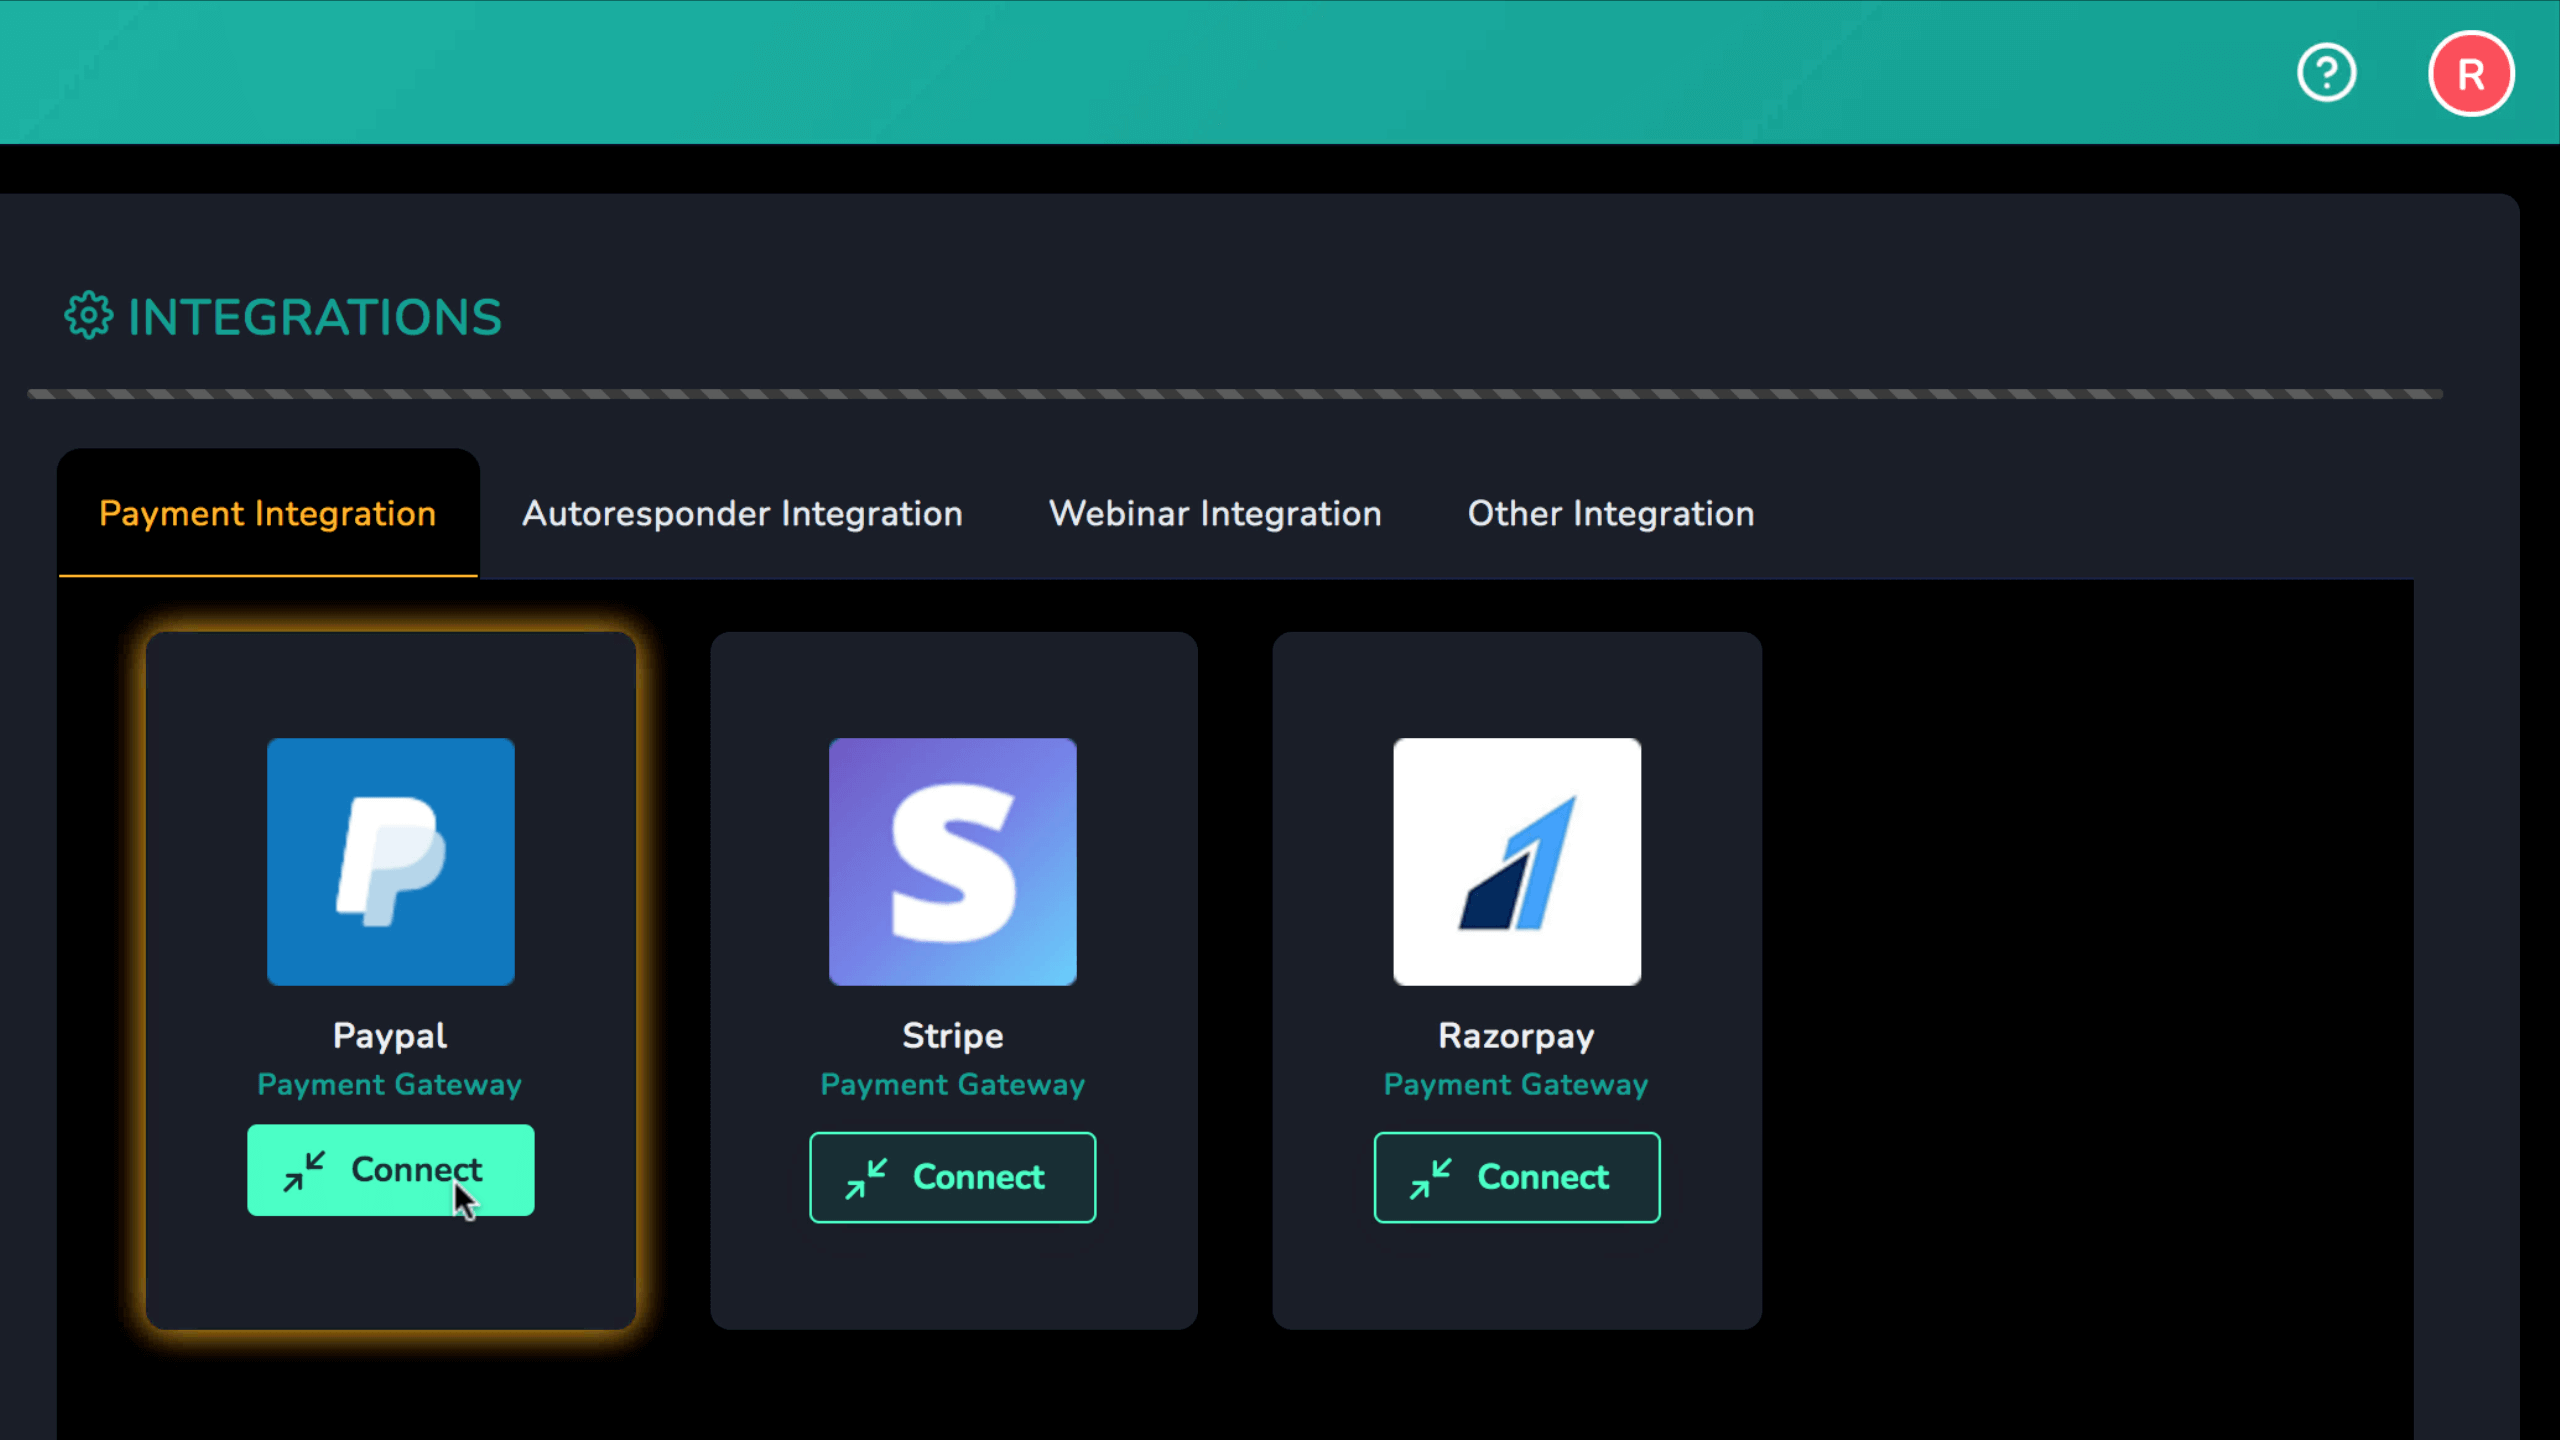Image resolution: width=2560 pixels, height=1440 pixels.
Task: Switch to Payment Integration tab
Action: (x=267, y=513)
